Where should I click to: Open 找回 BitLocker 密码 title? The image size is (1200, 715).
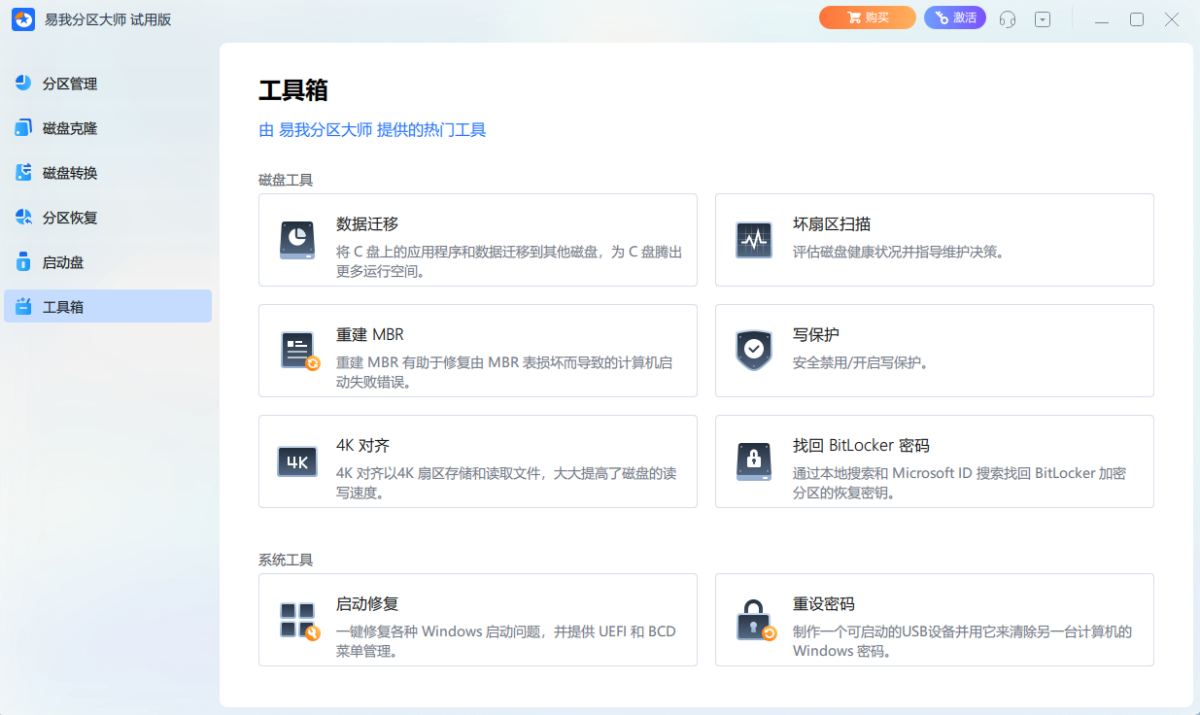tap(861, 446)
